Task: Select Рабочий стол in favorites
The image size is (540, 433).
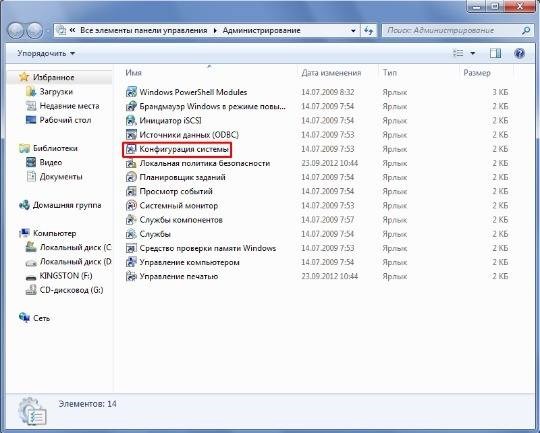Action: [65, 120]
